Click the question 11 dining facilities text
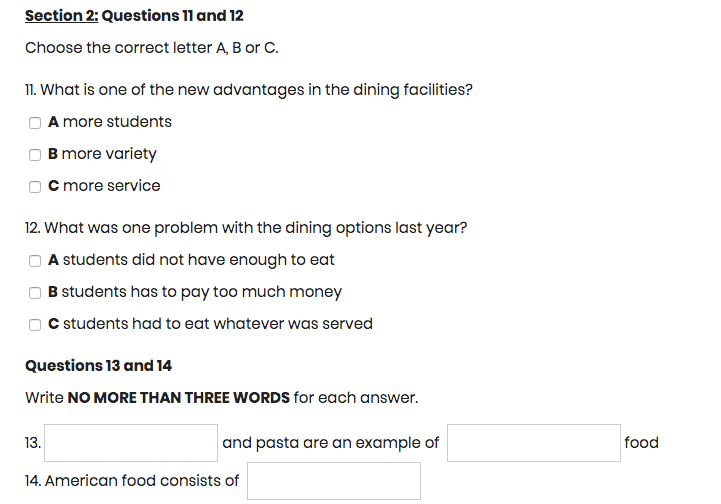This screenshot has width=721, height=504. [x=249, y=90]
